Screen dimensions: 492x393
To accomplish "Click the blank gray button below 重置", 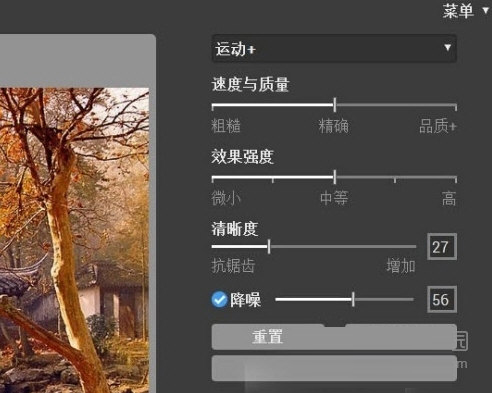I will [334, 368].
